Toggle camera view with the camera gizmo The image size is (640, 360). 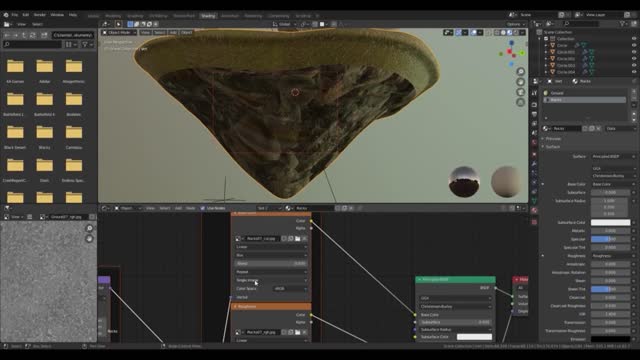click(520, 92)
